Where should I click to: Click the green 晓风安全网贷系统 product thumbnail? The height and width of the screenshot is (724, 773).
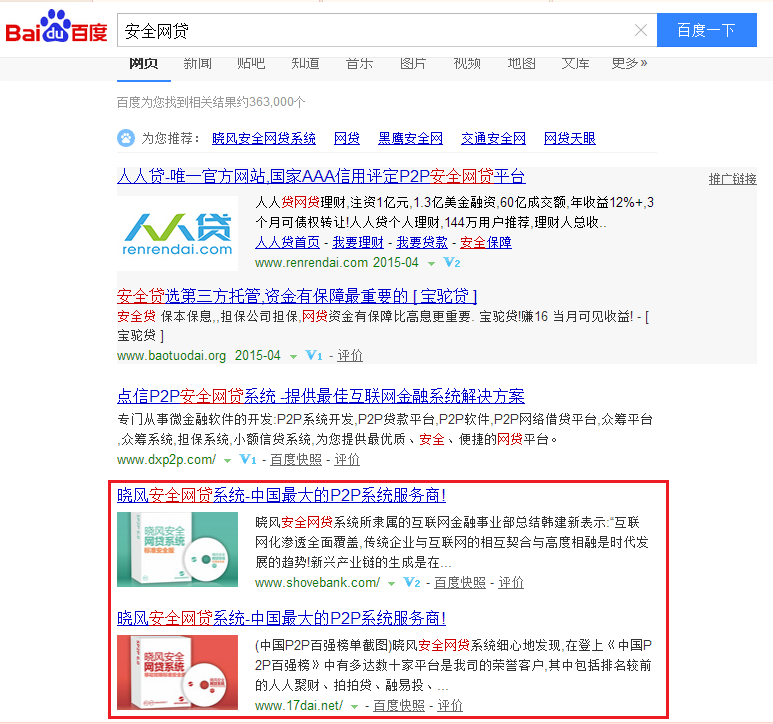[177, 550]
